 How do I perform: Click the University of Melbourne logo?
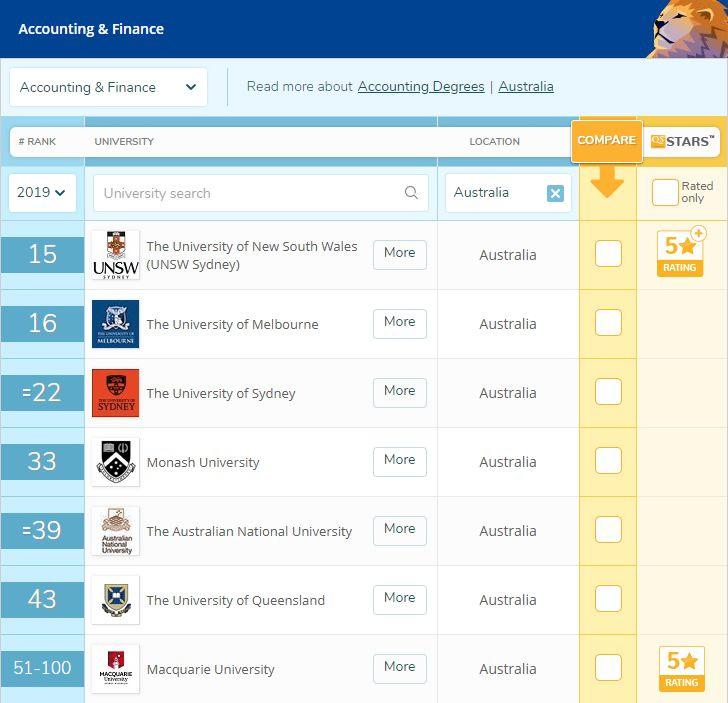115,324
